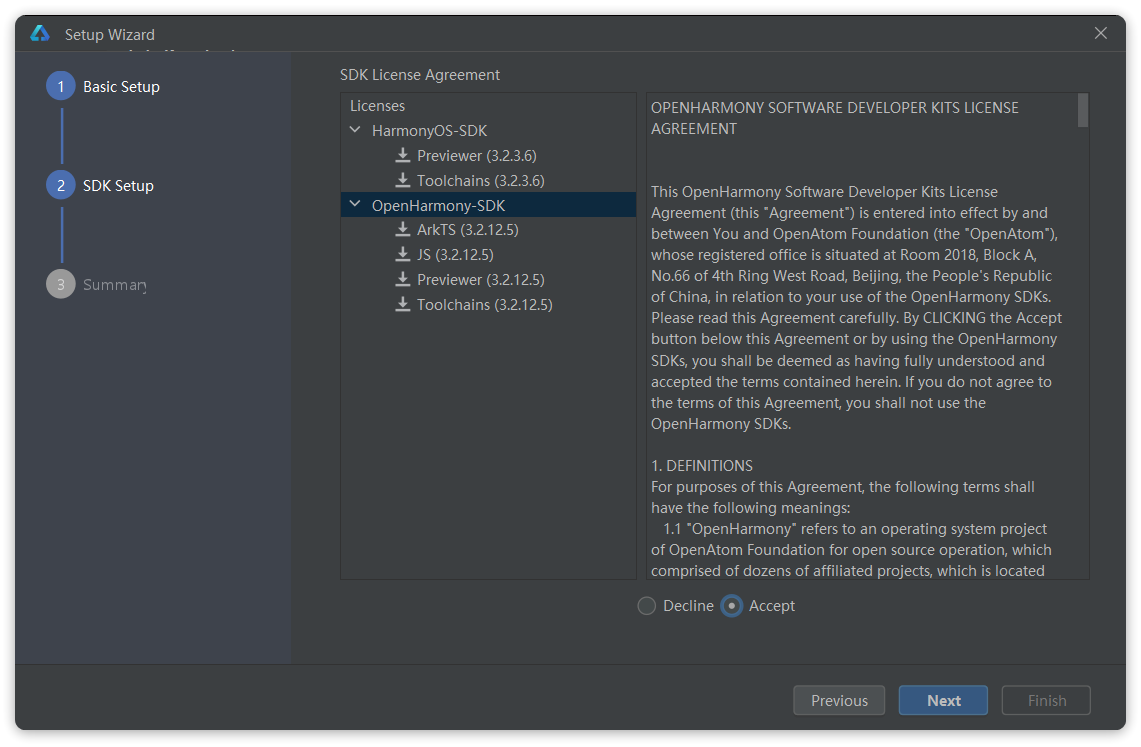Close the Setup Wizard dialog

[1101, 33]
